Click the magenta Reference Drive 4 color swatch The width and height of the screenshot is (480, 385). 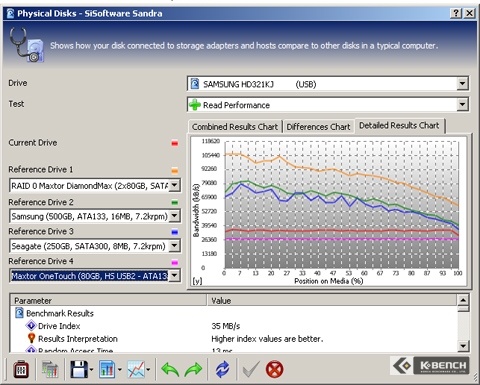(x=175, y=262)
